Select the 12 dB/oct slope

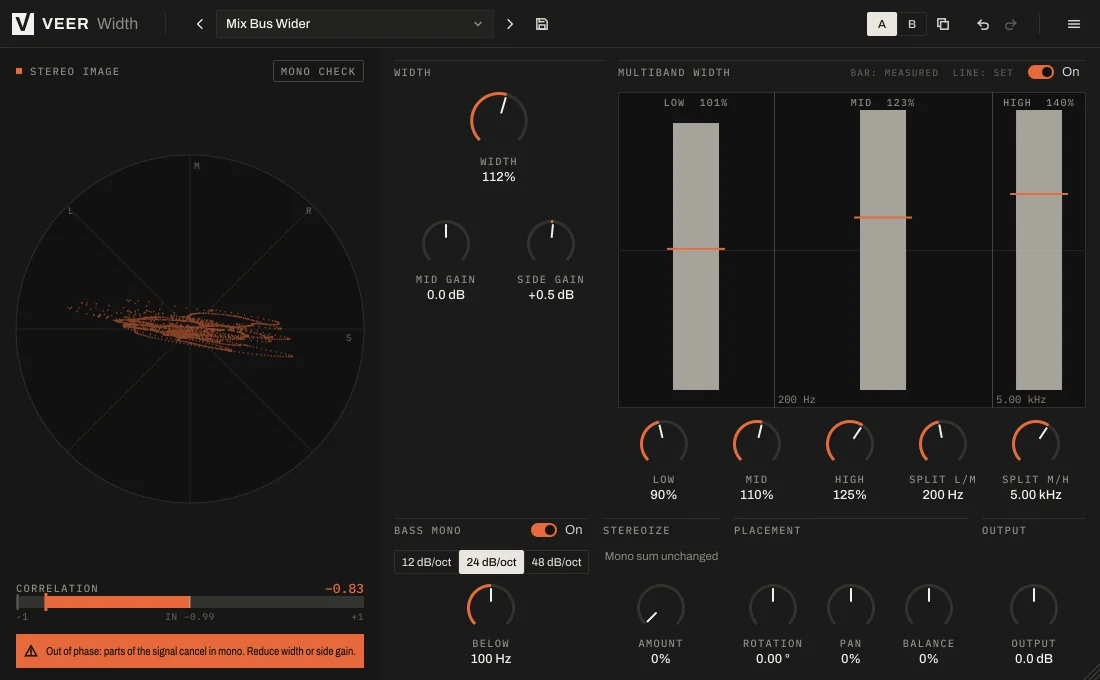tap(427, 562)
